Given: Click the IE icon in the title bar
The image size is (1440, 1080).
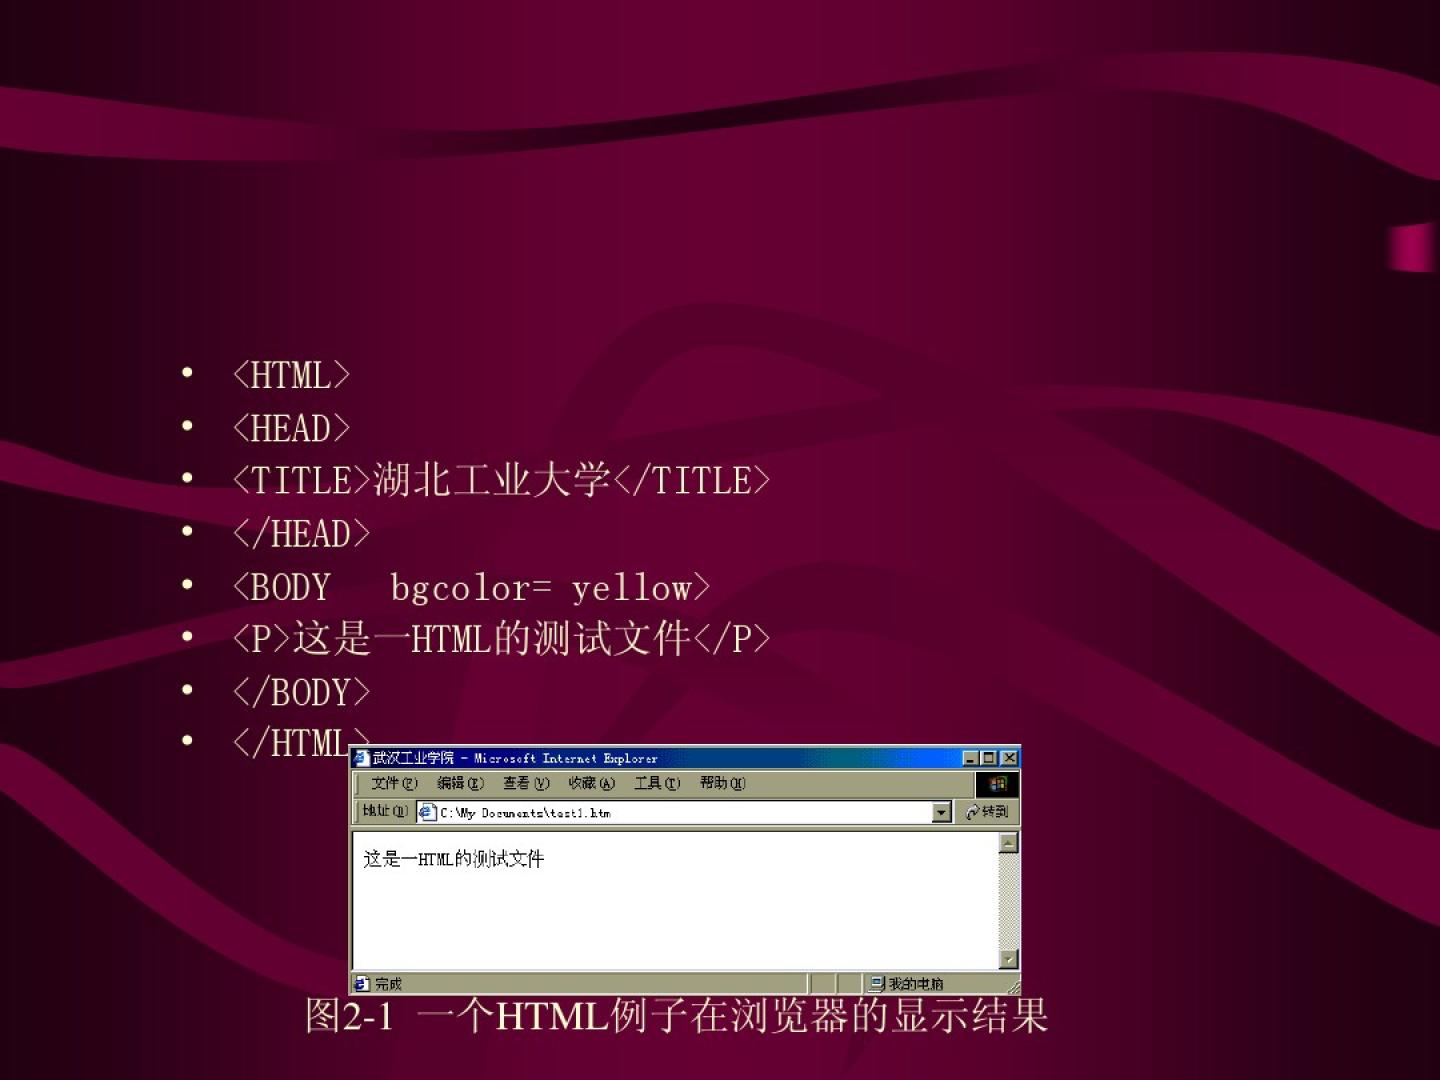Looking at the screenshot, I should tap(362, 758).
